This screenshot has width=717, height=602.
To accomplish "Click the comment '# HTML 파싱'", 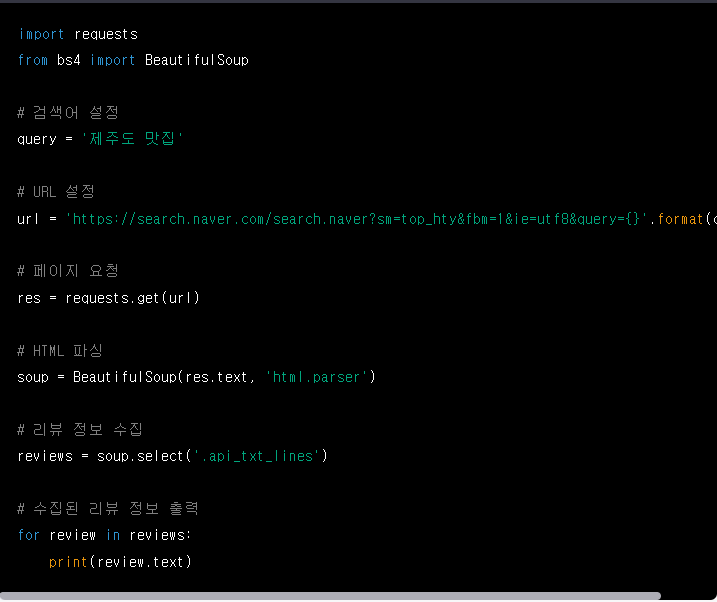I will [x=60, y=351].
